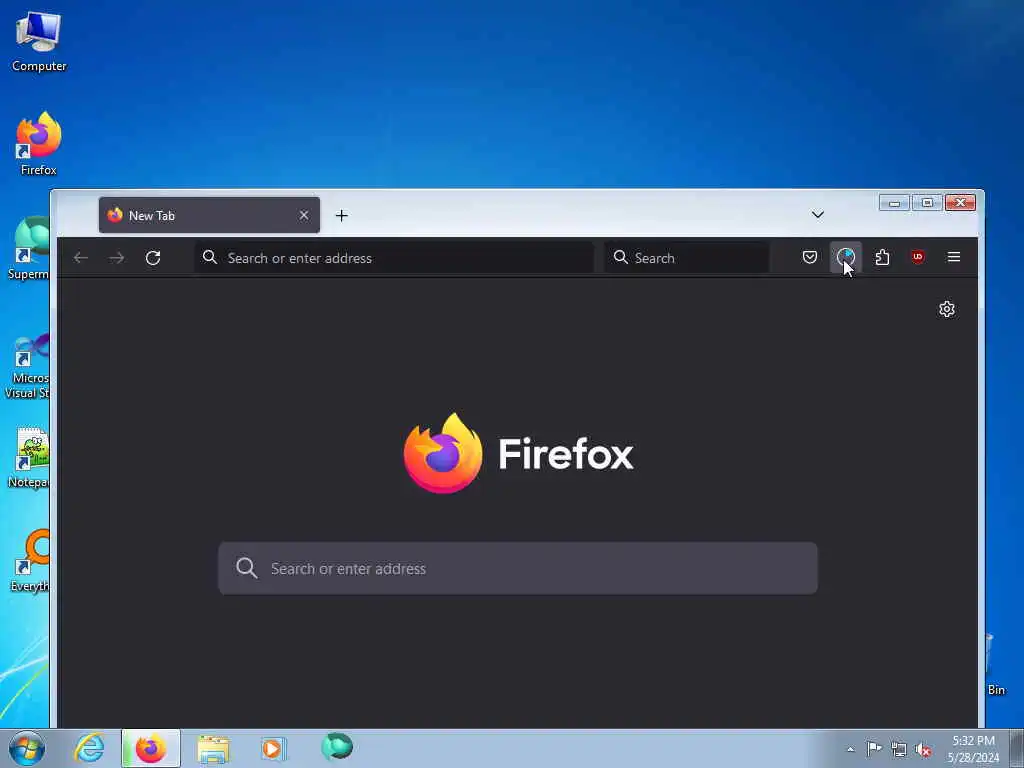Open the Firefox account profile icon
The image size is (1024, 768).
tap(846, 257)
